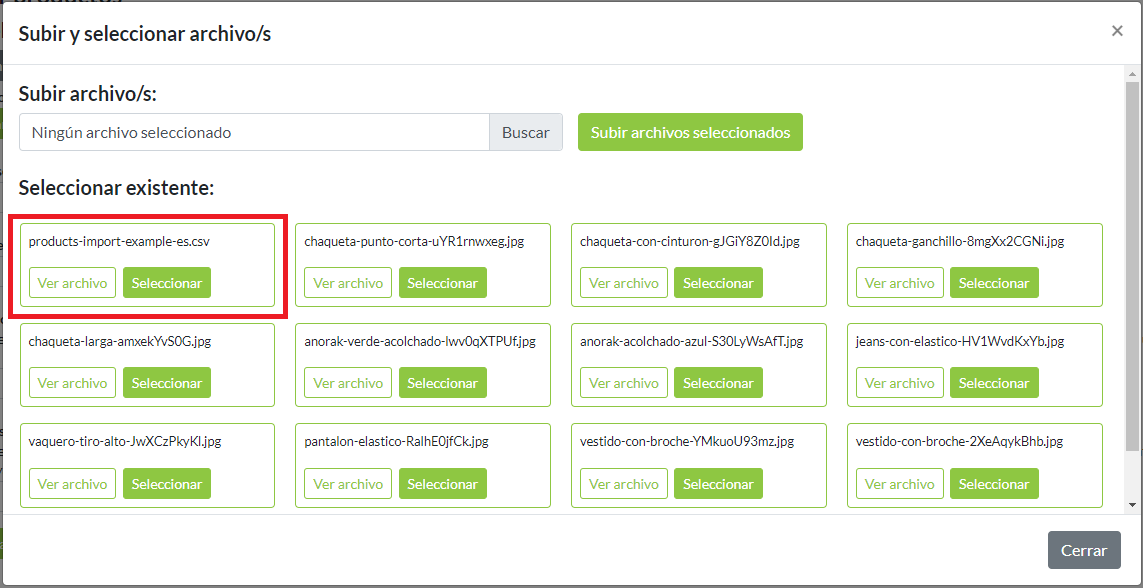
Task: Select jeans-con-elastico-HV1WvdKxYb.jpg
Action: point(994,382)
